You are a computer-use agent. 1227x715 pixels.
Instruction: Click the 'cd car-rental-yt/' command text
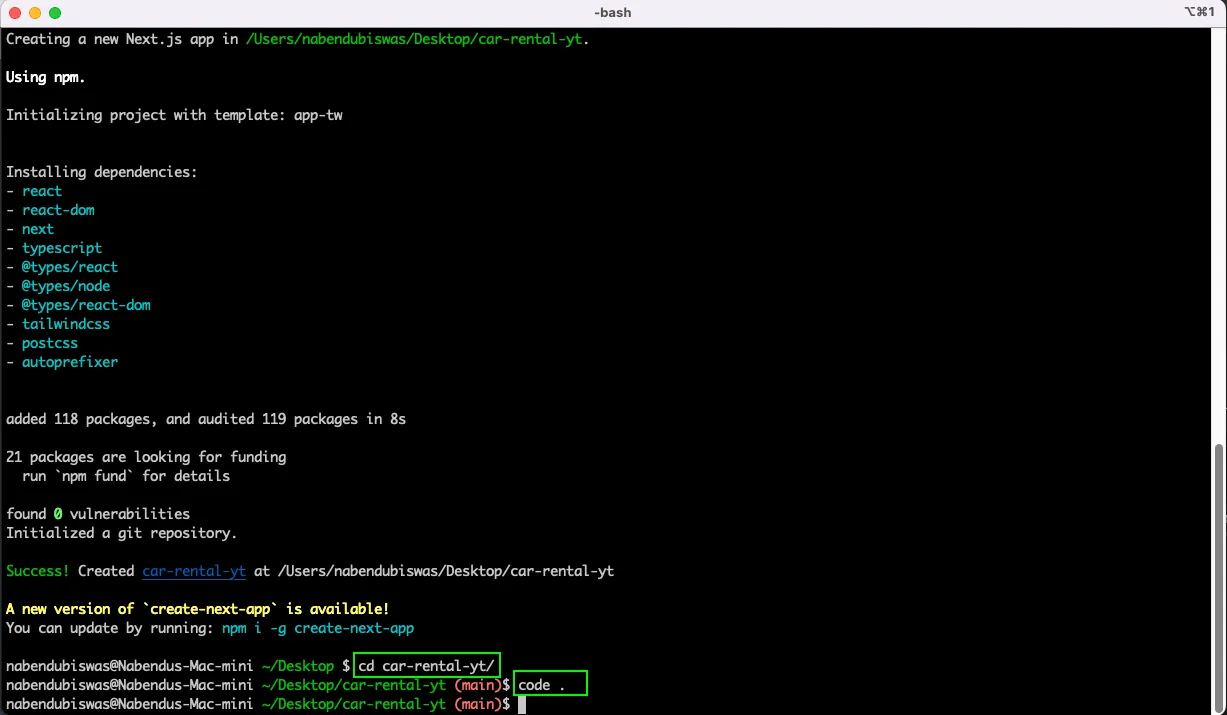click(426, 666)
